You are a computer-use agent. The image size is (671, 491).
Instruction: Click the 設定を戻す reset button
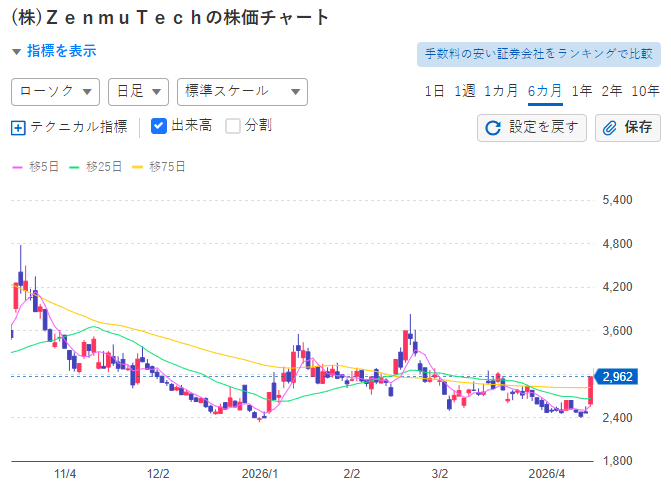pyautogui.click(x=531, y=128)
